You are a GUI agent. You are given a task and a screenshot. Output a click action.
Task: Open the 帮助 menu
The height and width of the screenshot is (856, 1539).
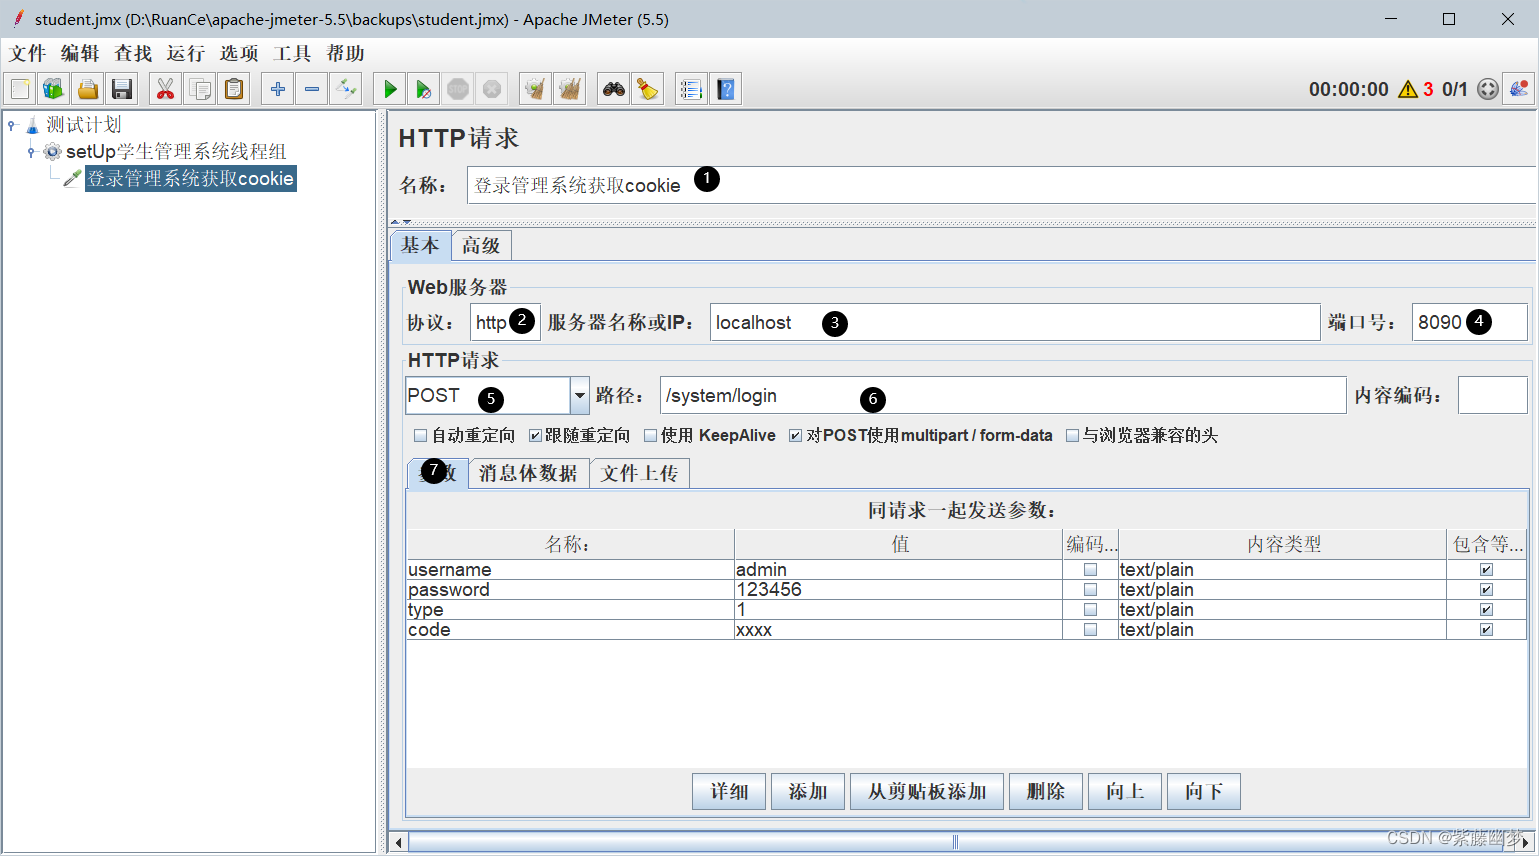pyautogui.click(x=345, y=53)
